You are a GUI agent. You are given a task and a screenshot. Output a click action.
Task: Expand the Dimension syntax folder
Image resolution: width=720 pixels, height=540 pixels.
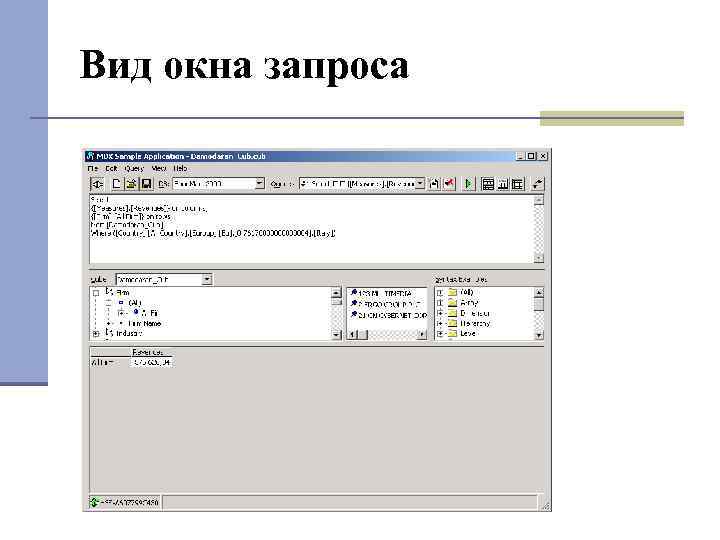pos(439,313)
